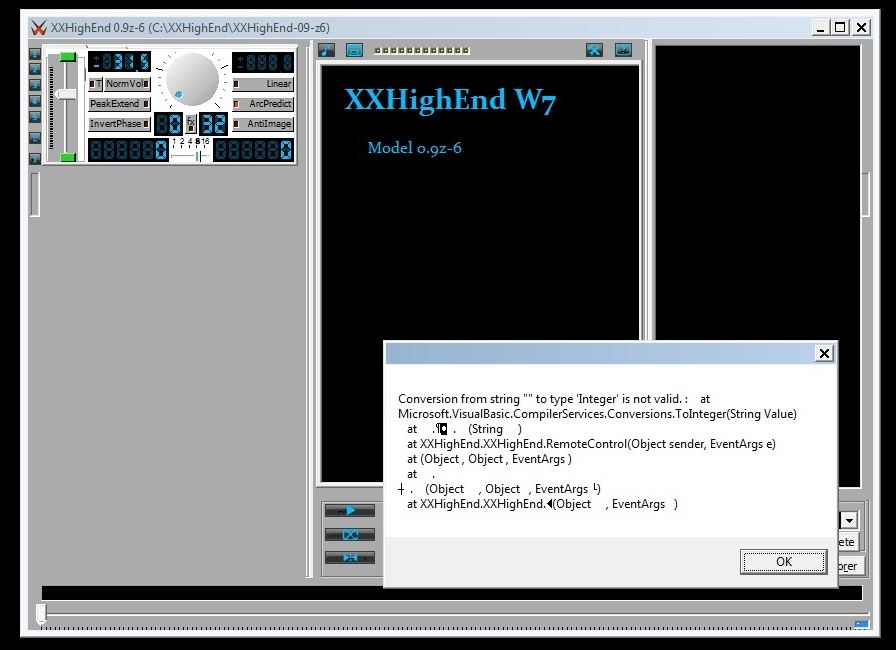The image size is (896, 650).
Task: Click the upper-right dim digit display
Action: point(263,62)
